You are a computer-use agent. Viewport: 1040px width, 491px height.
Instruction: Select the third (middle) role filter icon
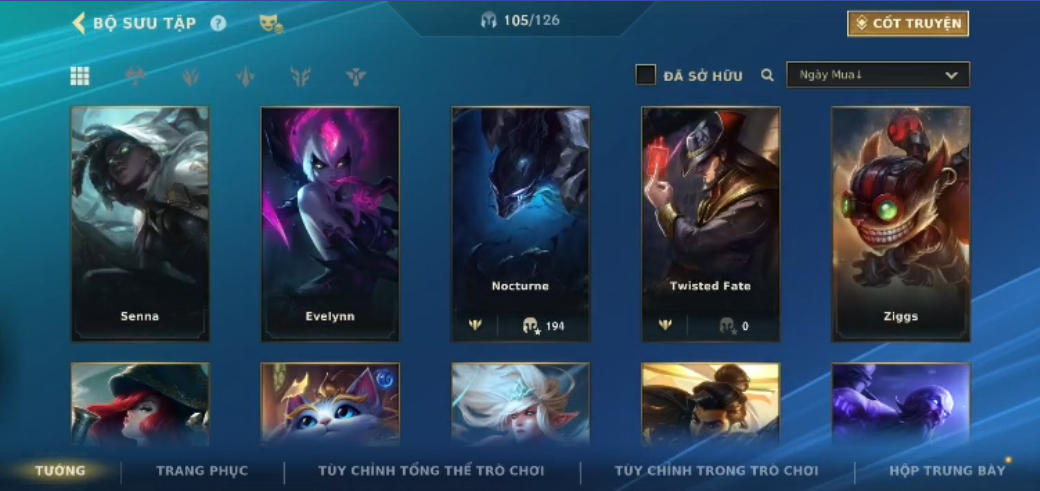tap(245, 77)
